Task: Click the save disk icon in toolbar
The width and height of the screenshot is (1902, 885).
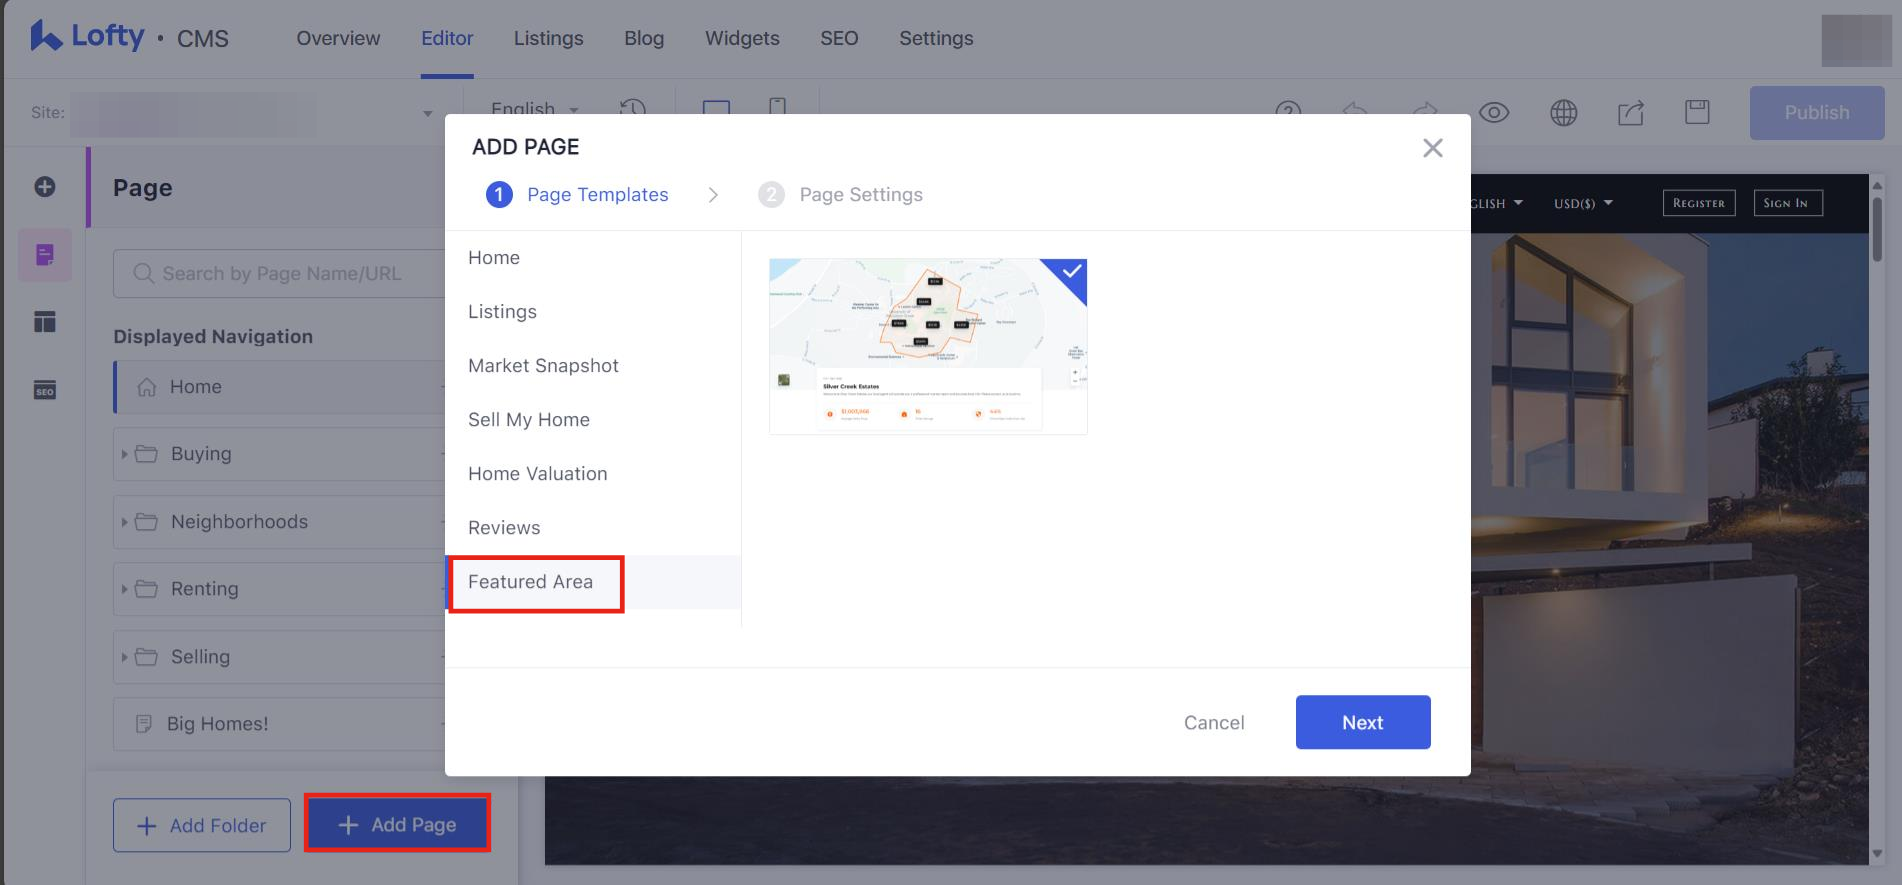Action: tap(1697, 112)
